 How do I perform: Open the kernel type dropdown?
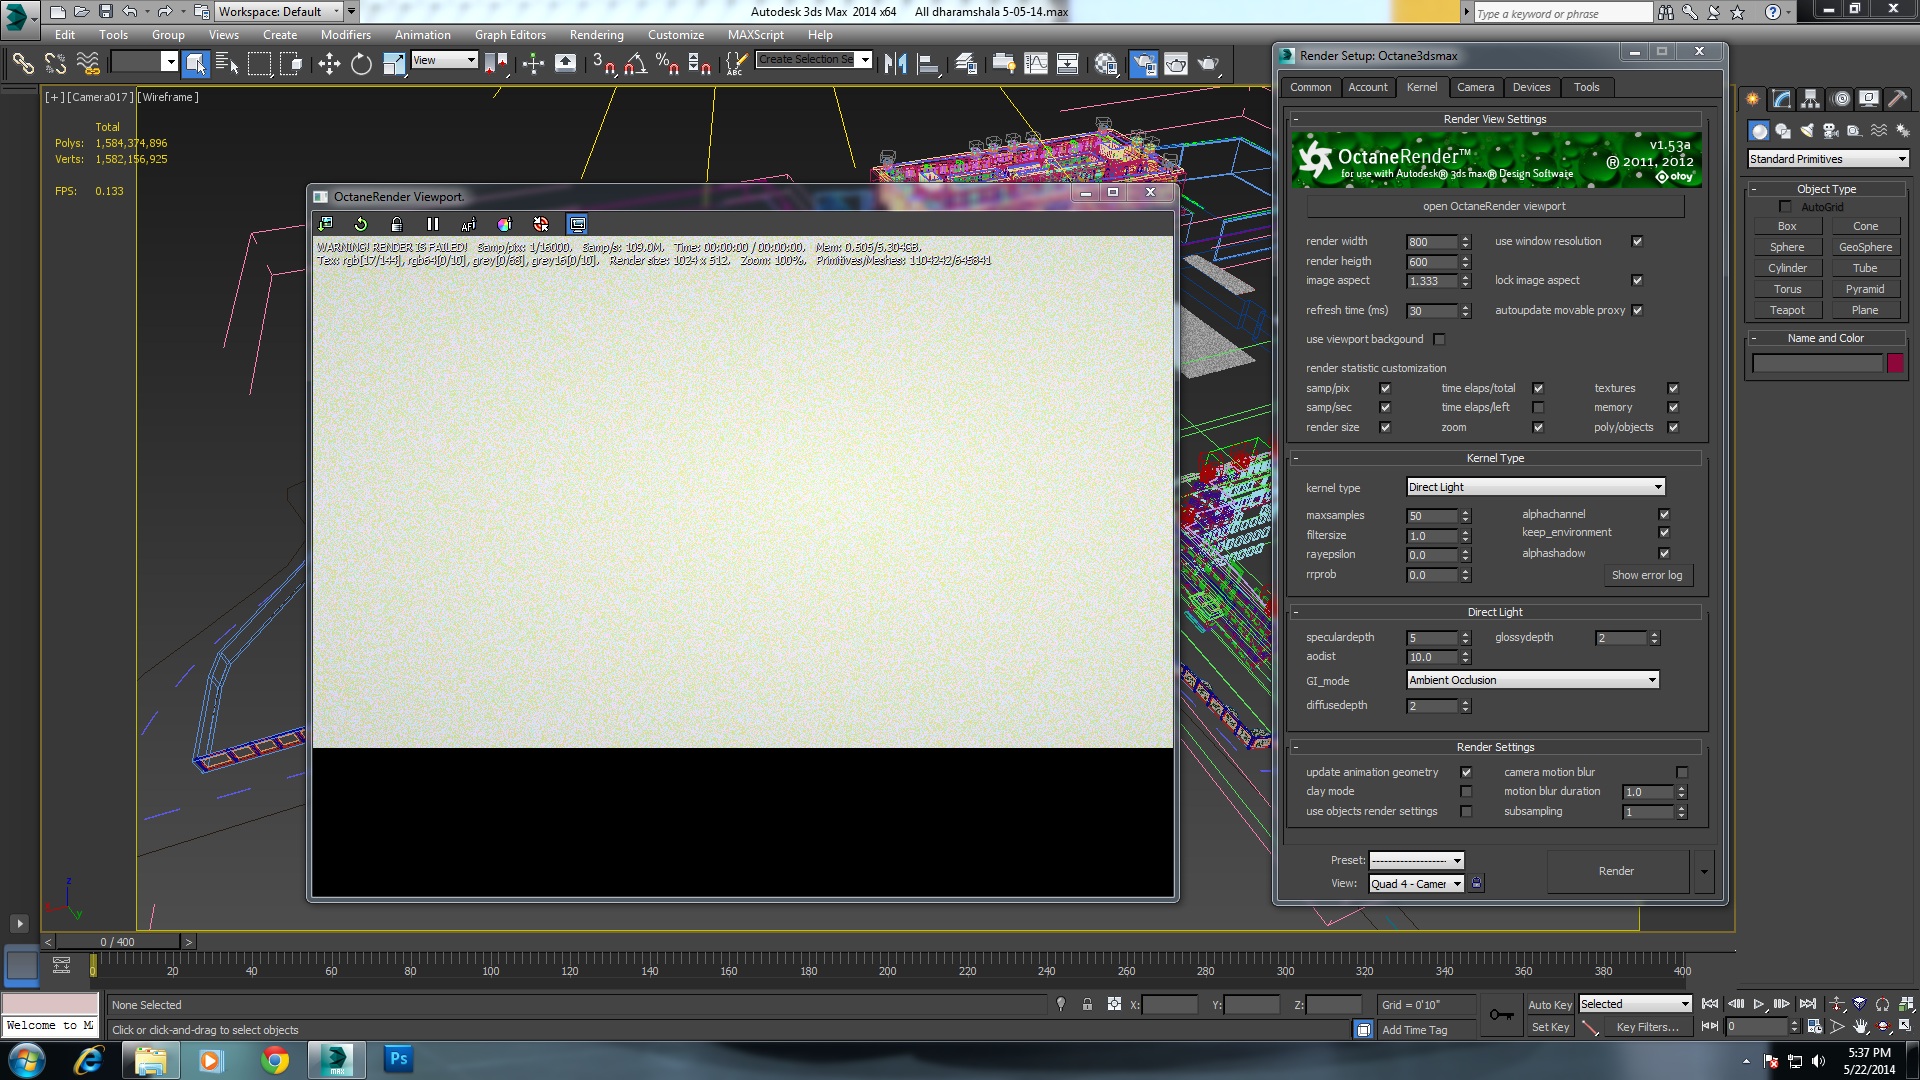(x=1535, y=487)
